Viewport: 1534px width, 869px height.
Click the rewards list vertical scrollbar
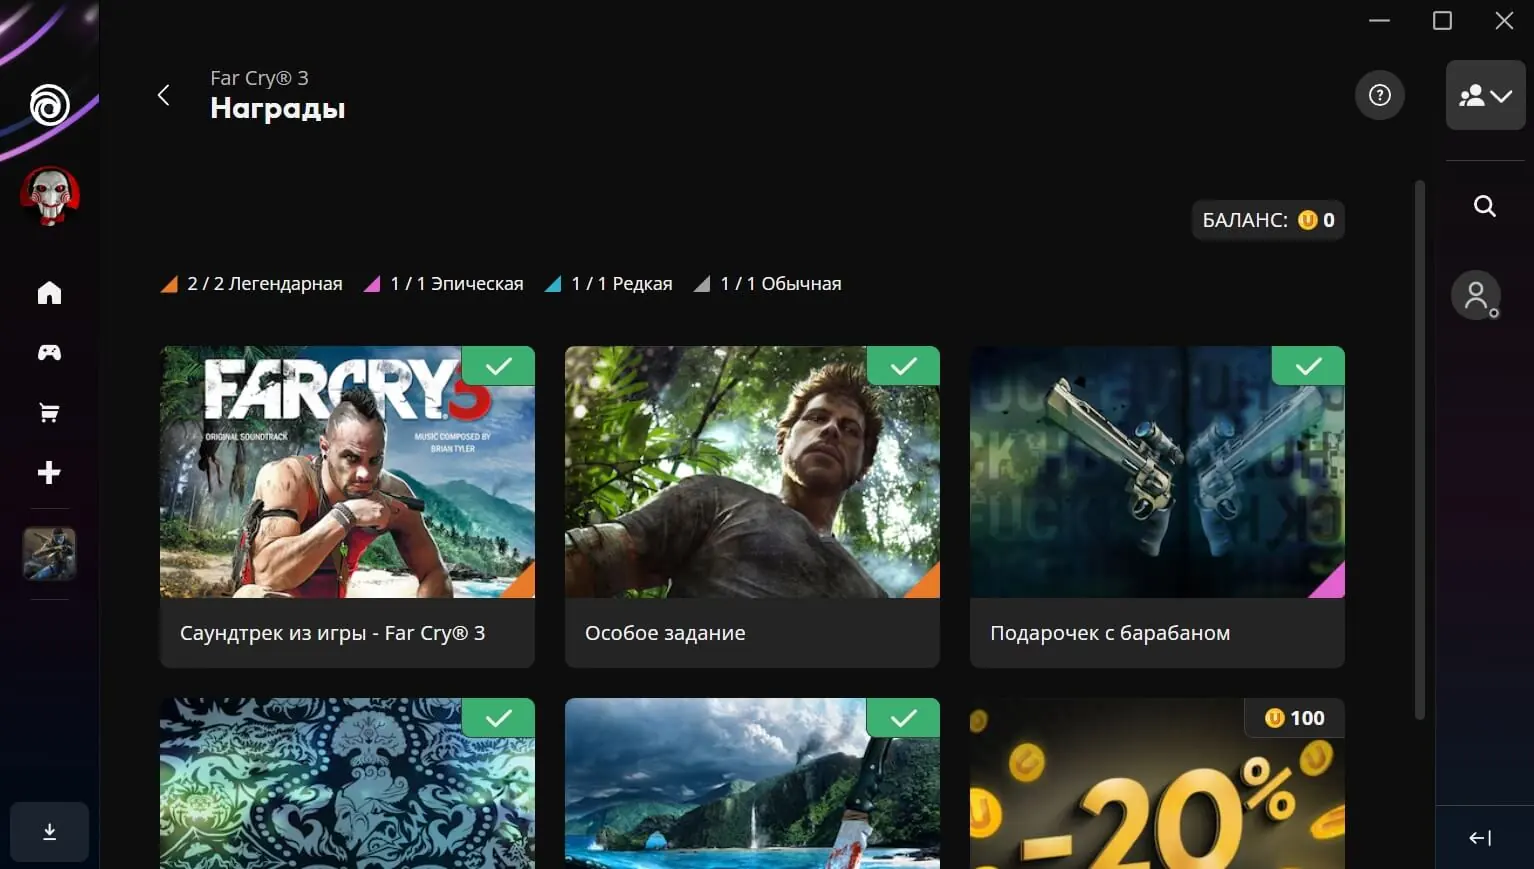tap(1419, 450)
